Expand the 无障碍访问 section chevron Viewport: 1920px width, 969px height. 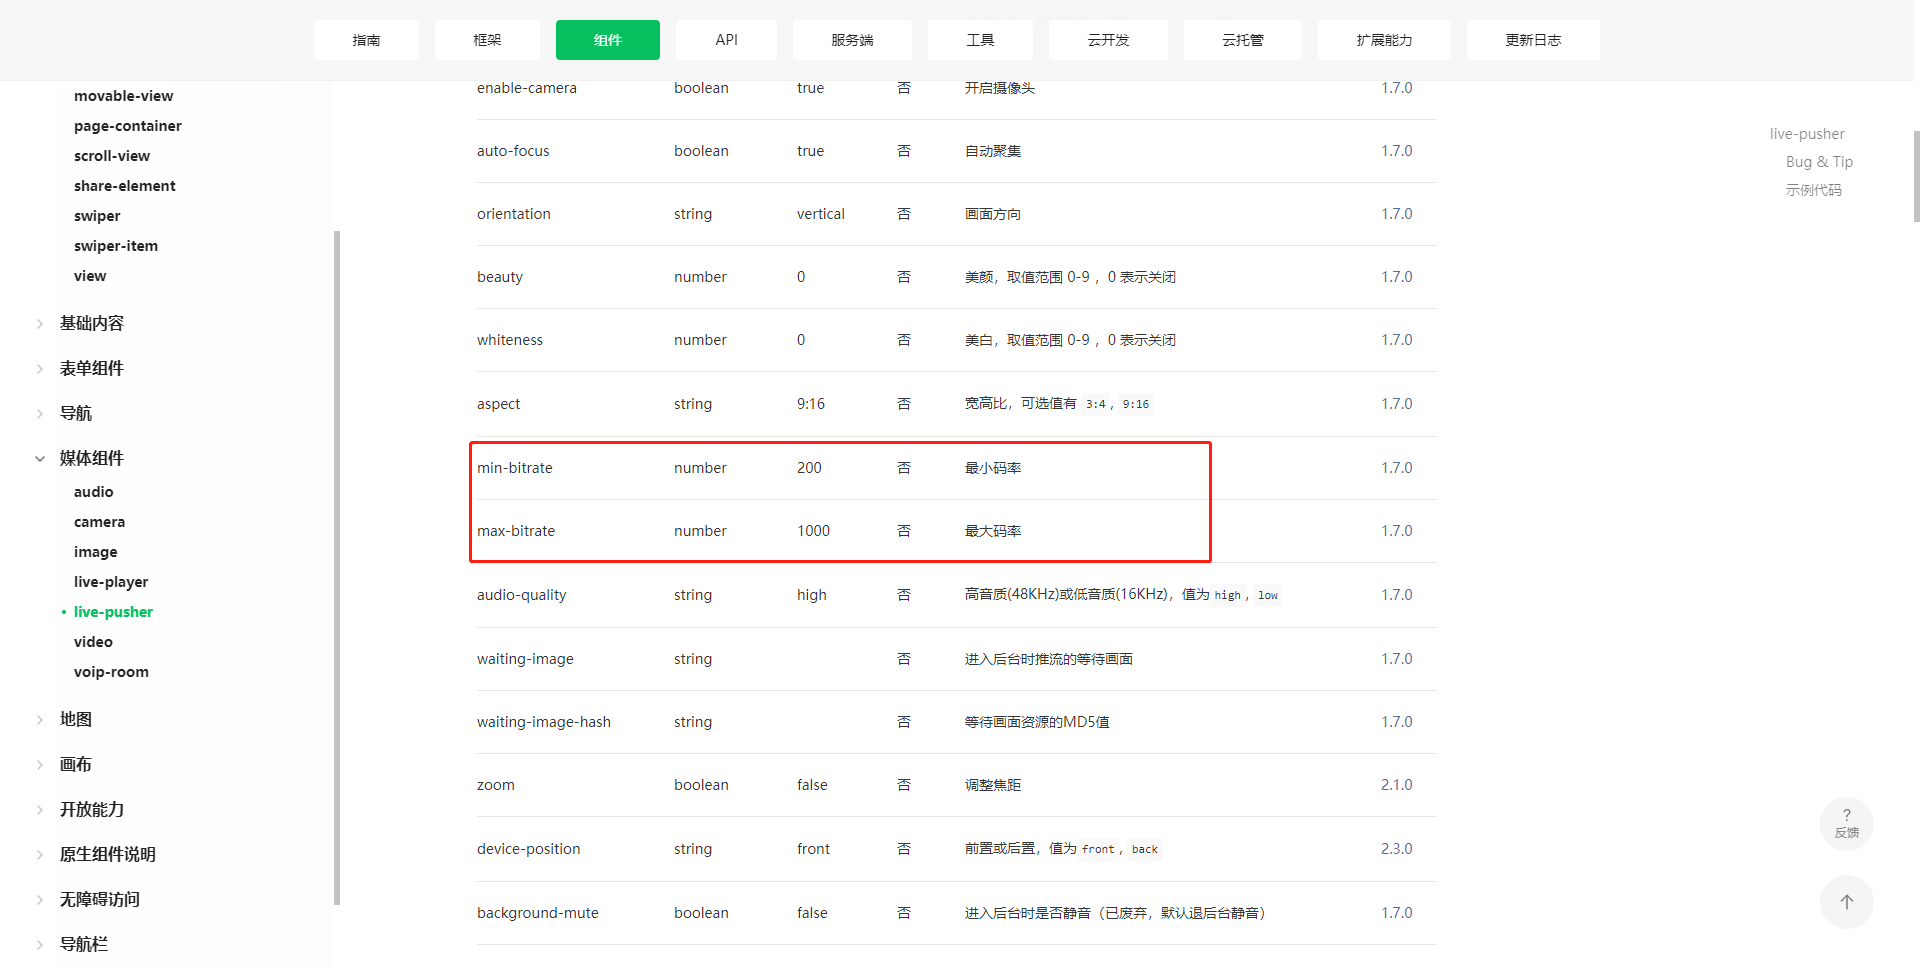coord(40,899)
